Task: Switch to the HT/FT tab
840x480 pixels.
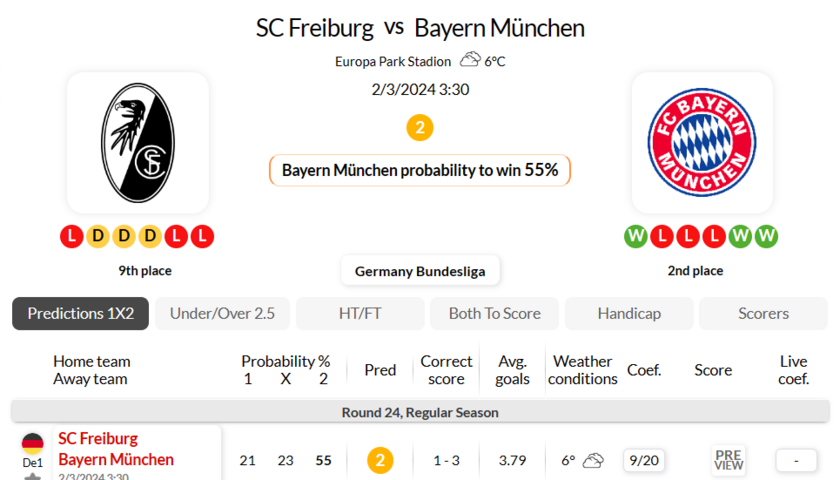Action: coord(360,313)
